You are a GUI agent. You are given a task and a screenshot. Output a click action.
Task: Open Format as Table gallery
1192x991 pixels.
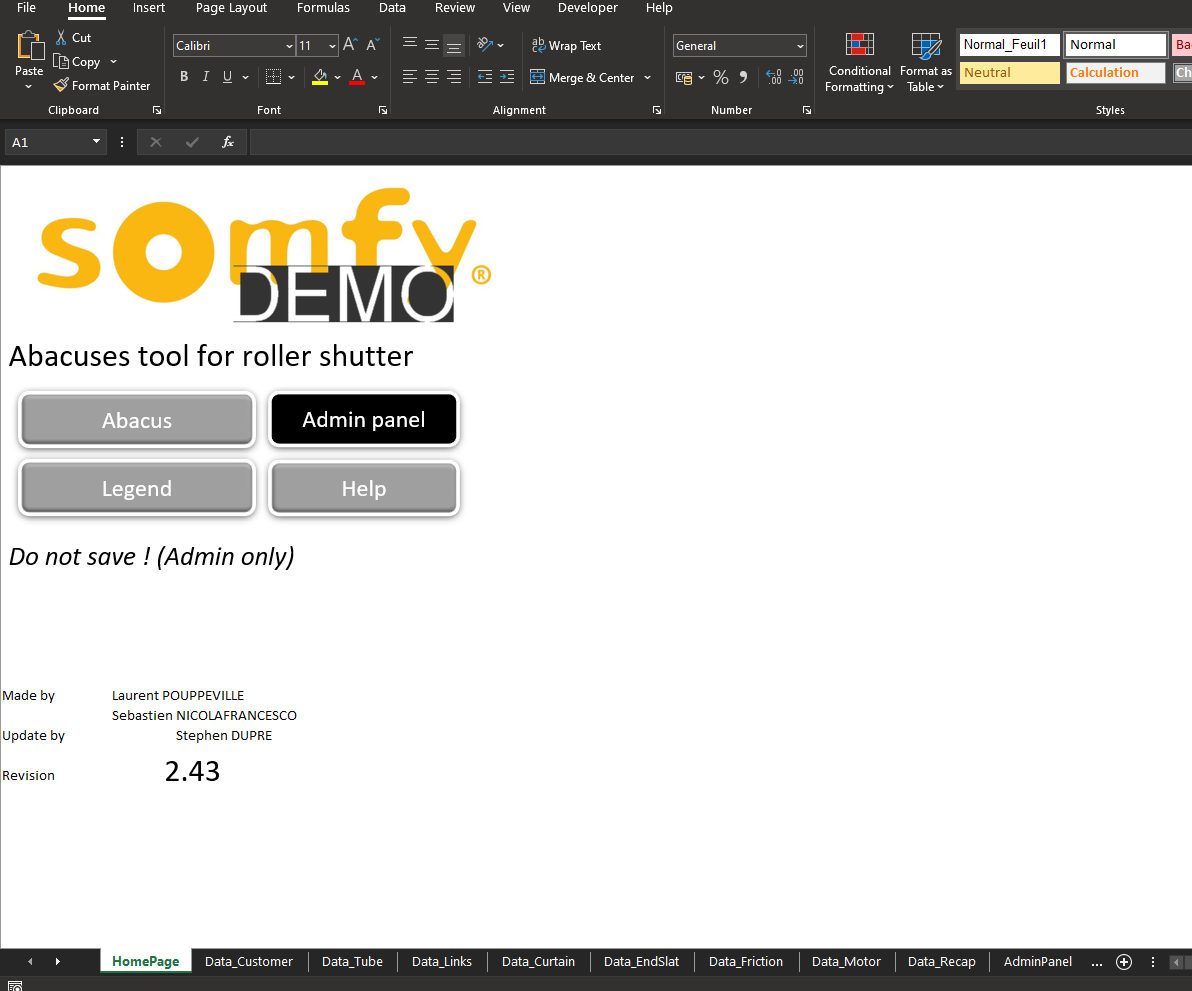point(925,62)
